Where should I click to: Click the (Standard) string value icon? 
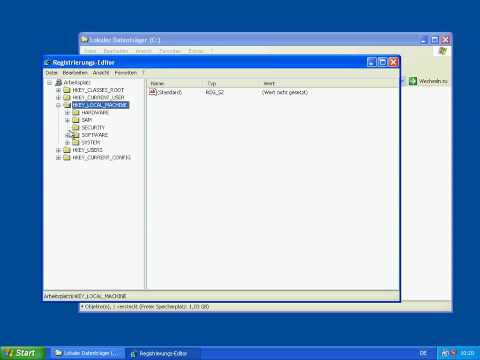[x=153, y=92]
